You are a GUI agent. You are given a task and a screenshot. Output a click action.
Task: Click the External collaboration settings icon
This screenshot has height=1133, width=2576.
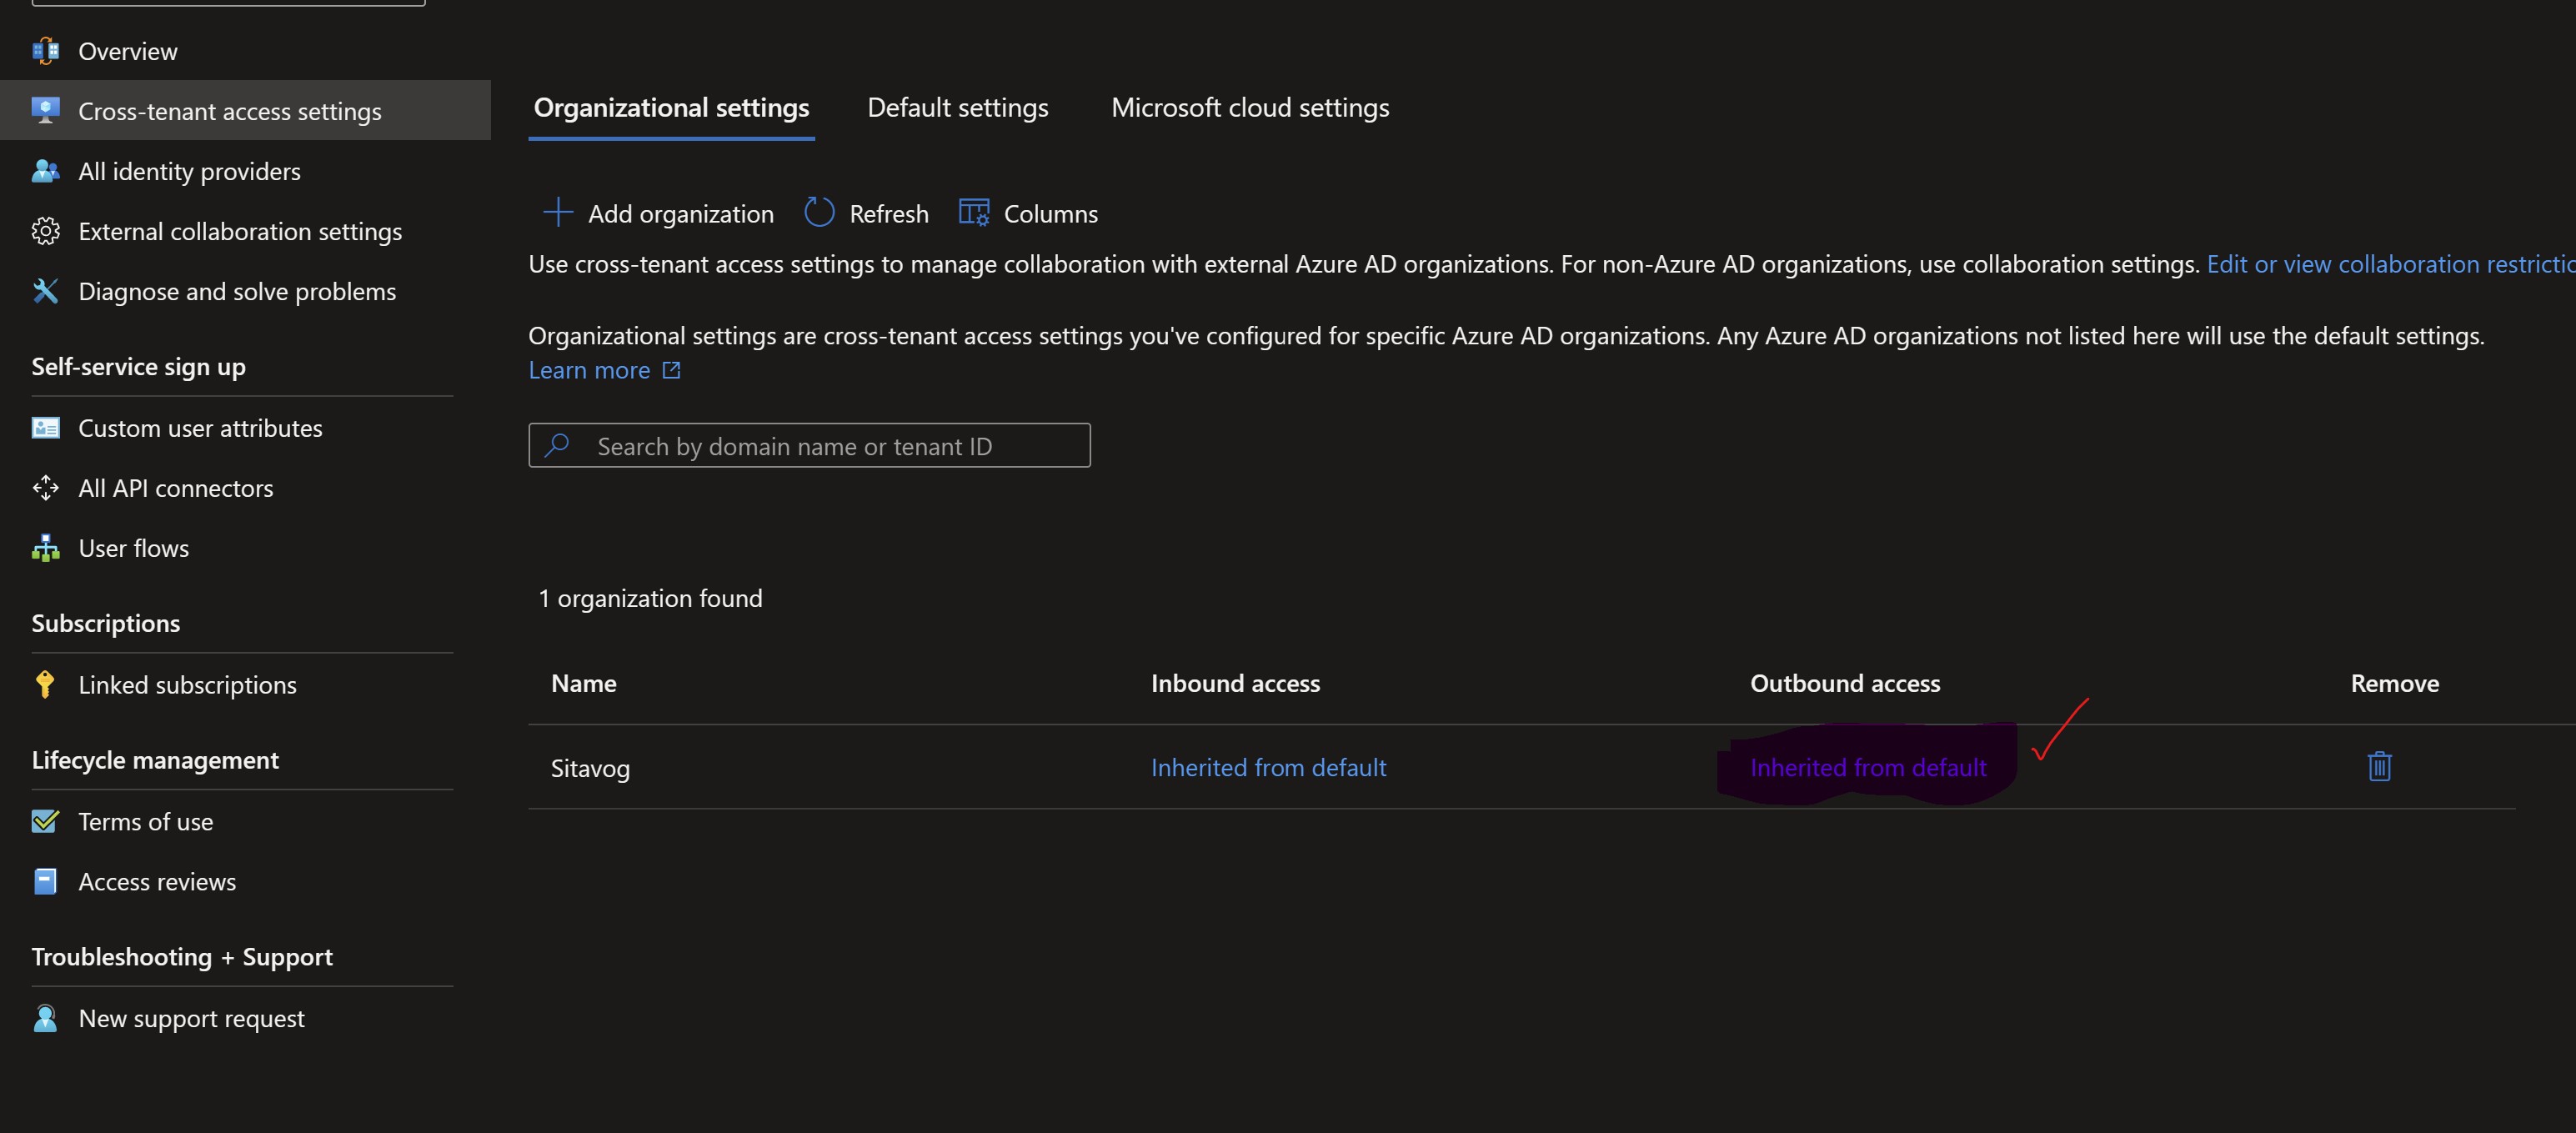coord(44,230)
